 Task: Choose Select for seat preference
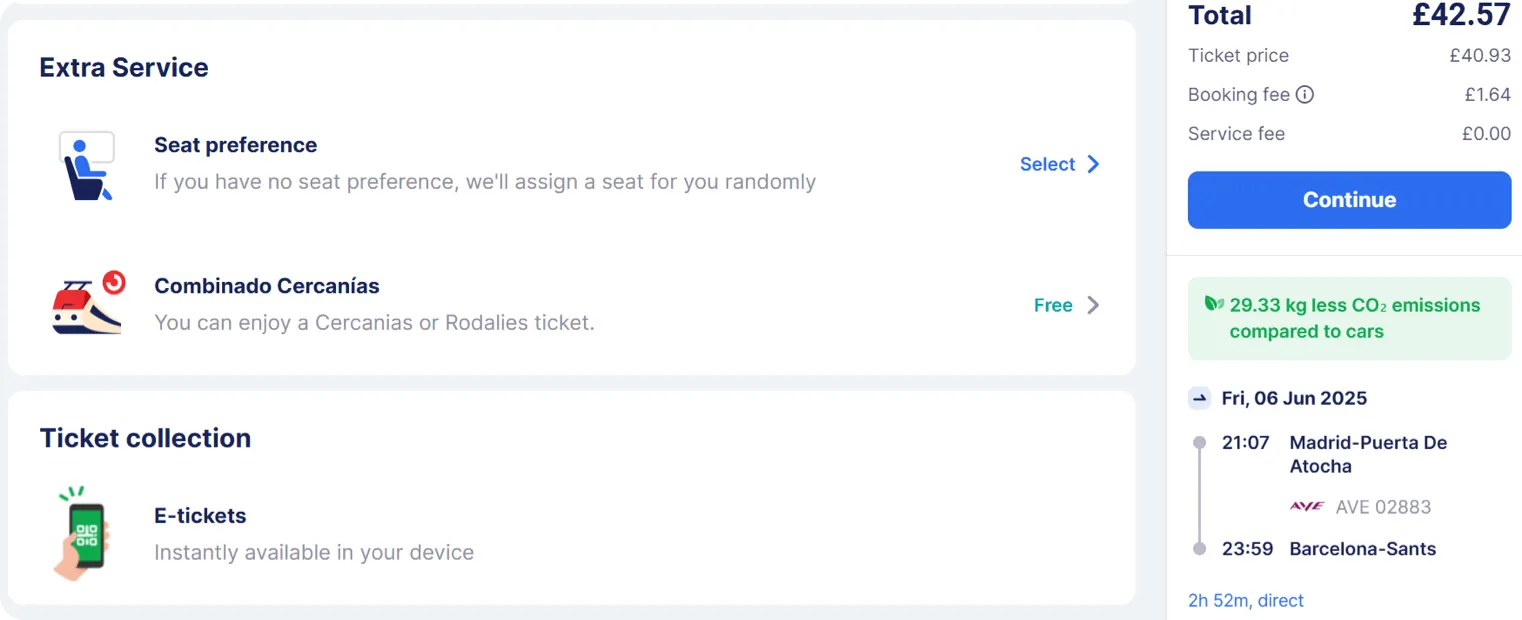[1047, 164]
